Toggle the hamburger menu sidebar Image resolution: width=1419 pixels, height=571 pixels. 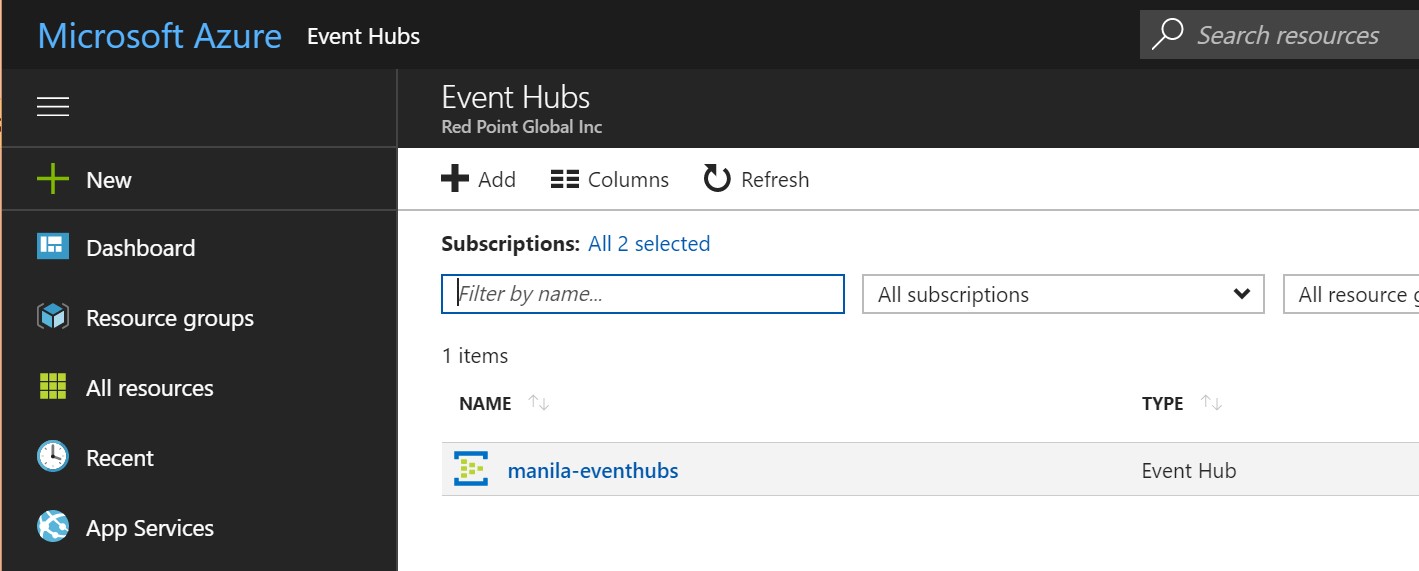[53, 107]
